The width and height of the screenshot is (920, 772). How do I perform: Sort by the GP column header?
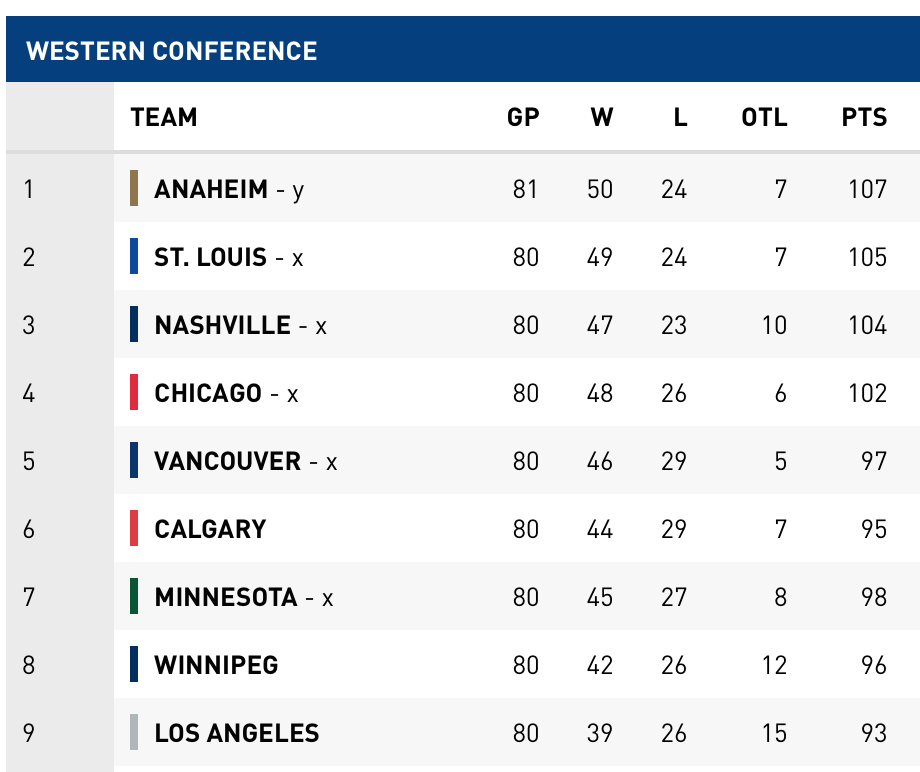pyautogui.click(x=523, y=117)
